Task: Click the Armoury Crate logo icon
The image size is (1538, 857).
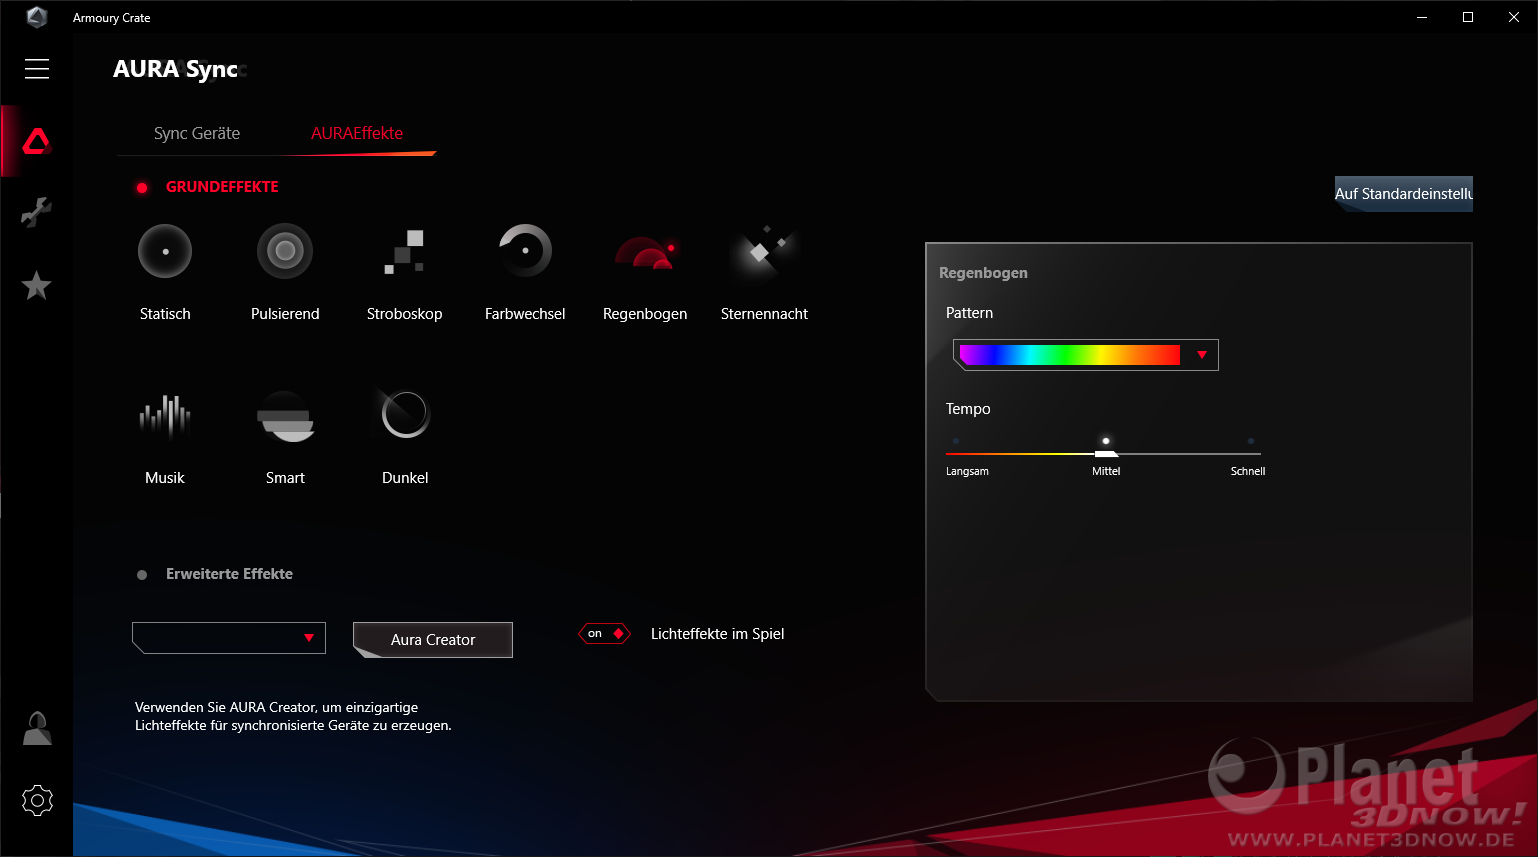Action: coord(37,17)
